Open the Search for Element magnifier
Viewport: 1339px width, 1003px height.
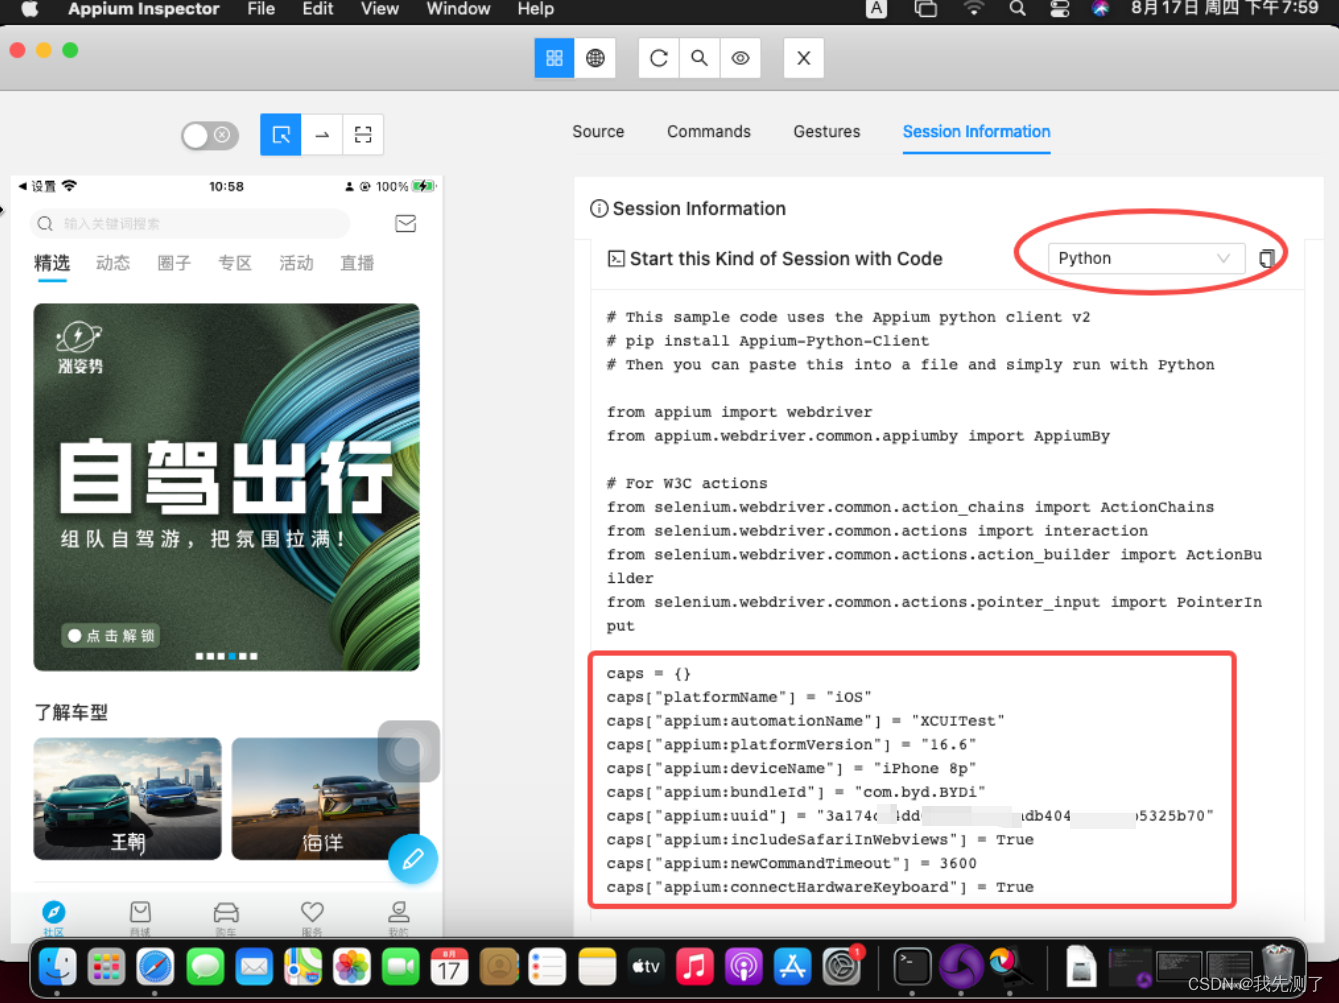tap(699, 58)
